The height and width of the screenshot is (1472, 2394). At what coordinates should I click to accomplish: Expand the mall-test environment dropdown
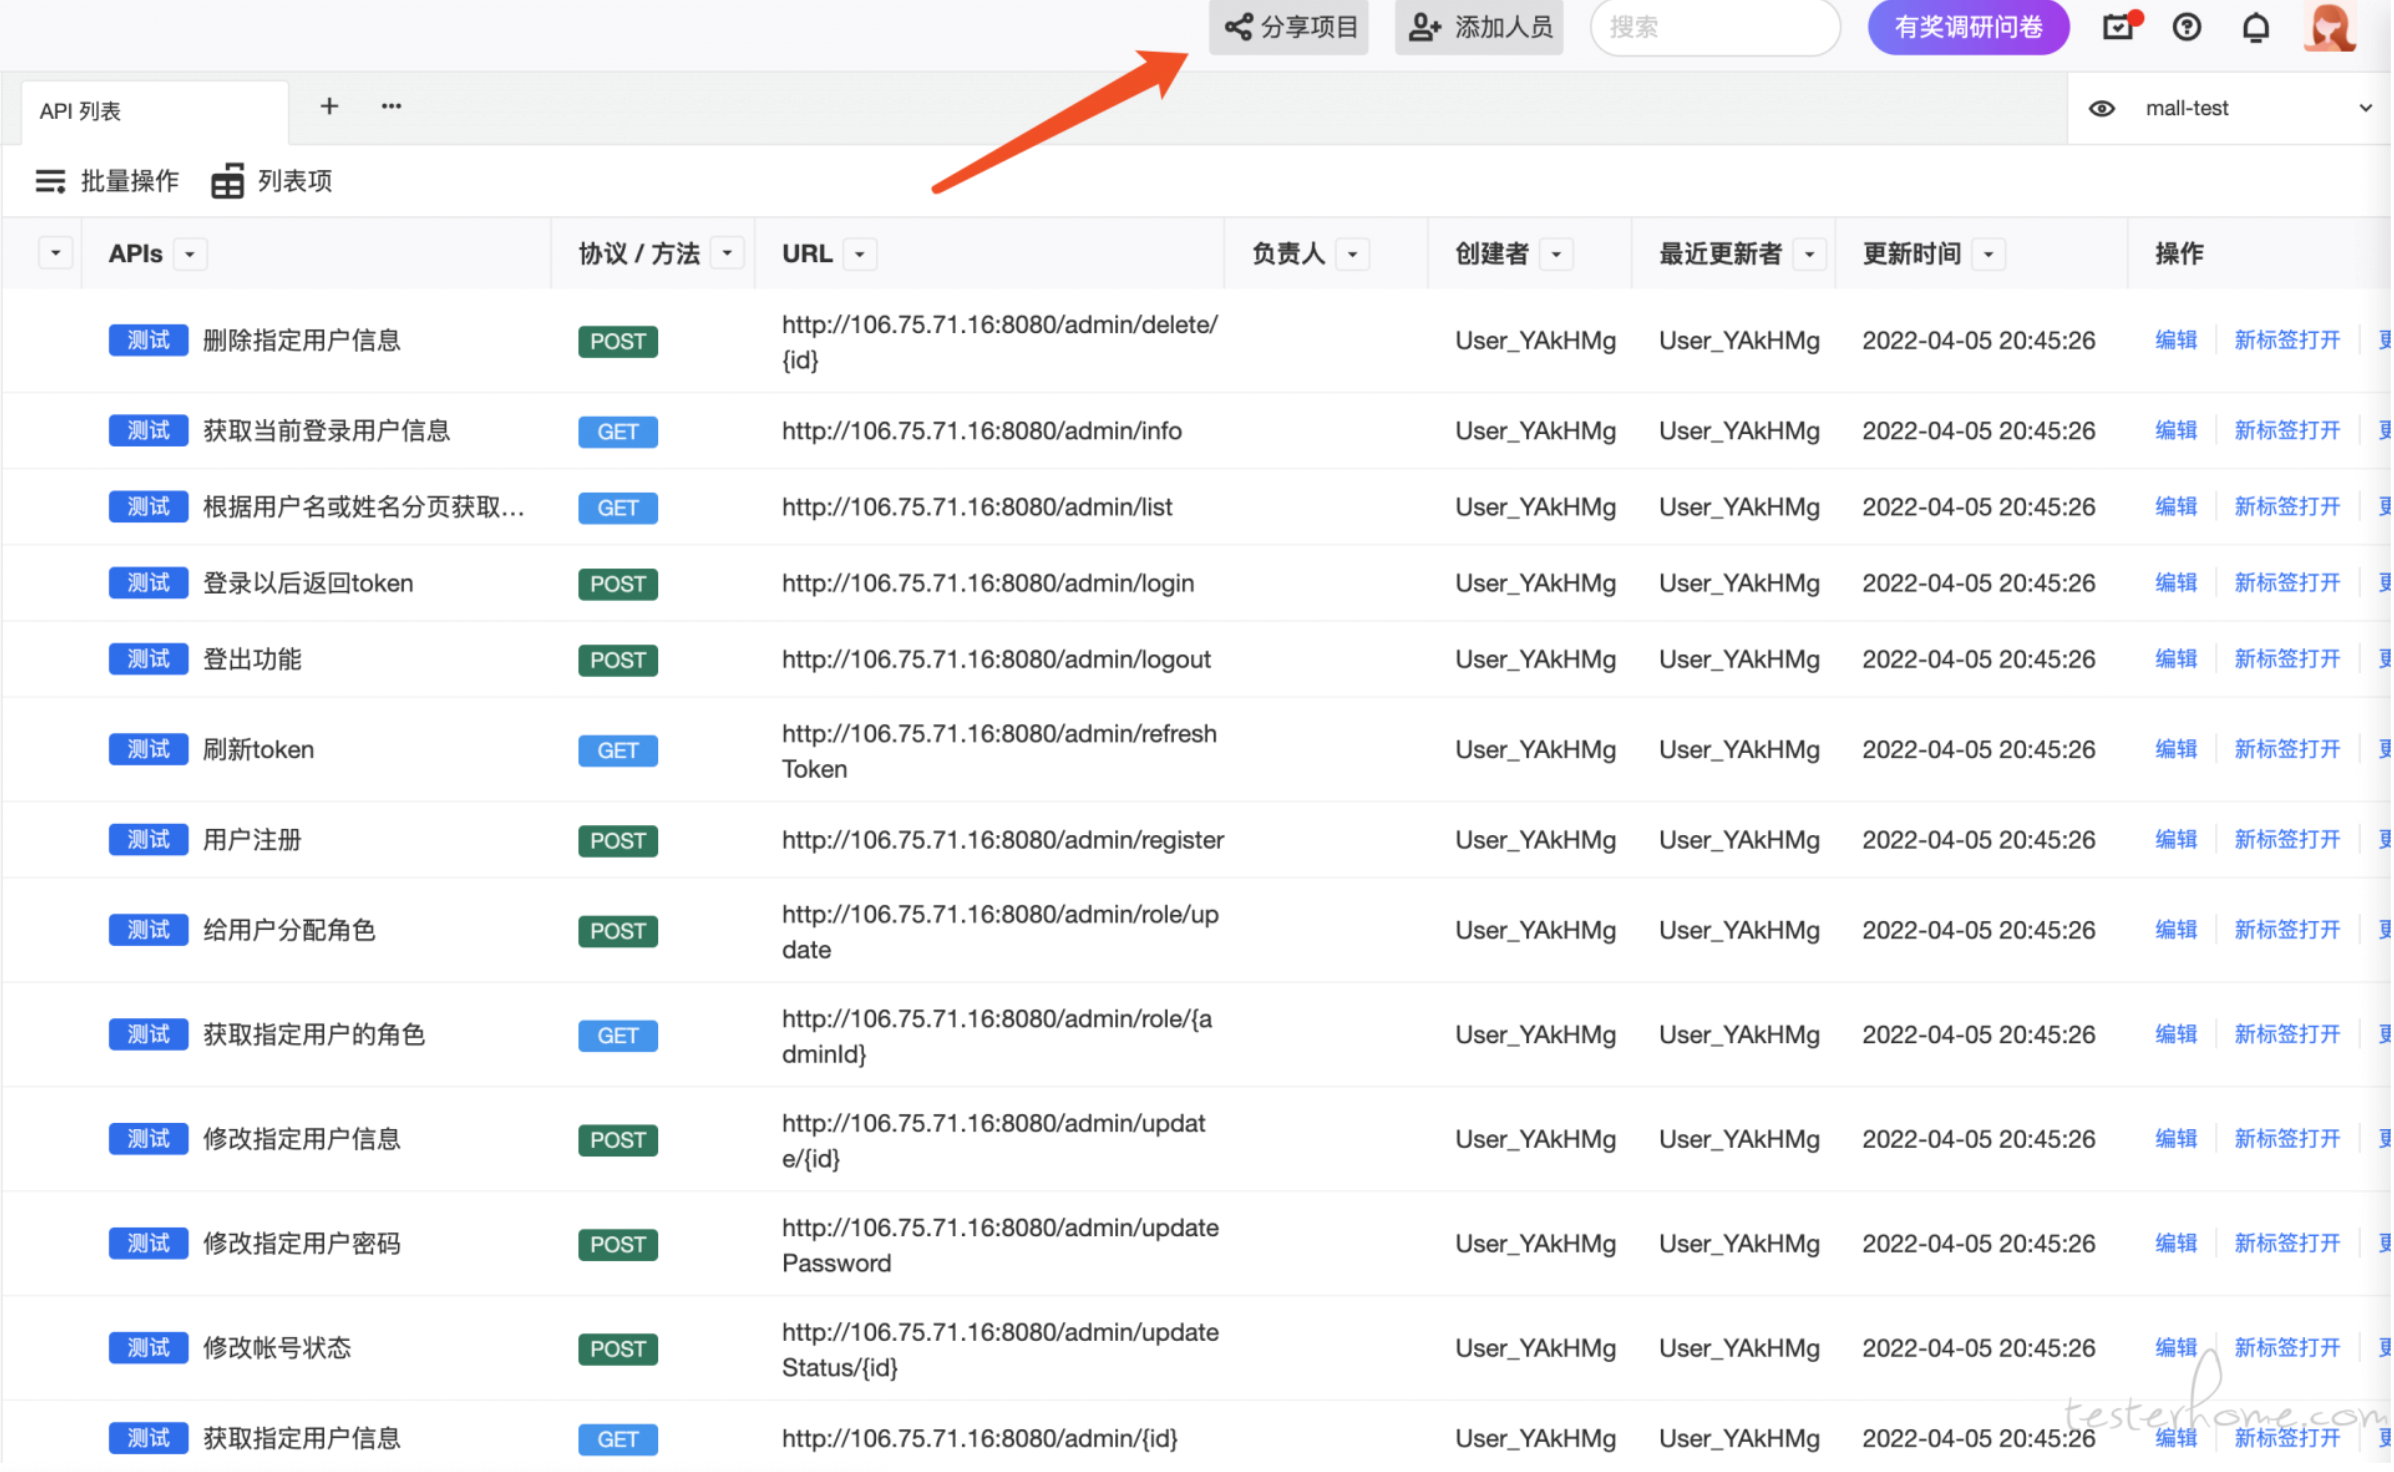tap(2367, 108)
